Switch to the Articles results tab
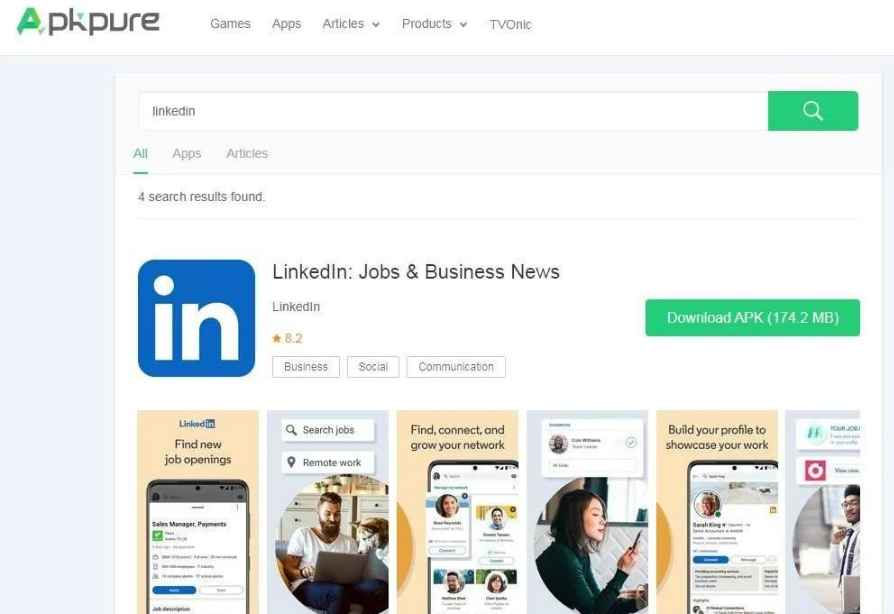The image size is (894, 614). coord(247,153)
